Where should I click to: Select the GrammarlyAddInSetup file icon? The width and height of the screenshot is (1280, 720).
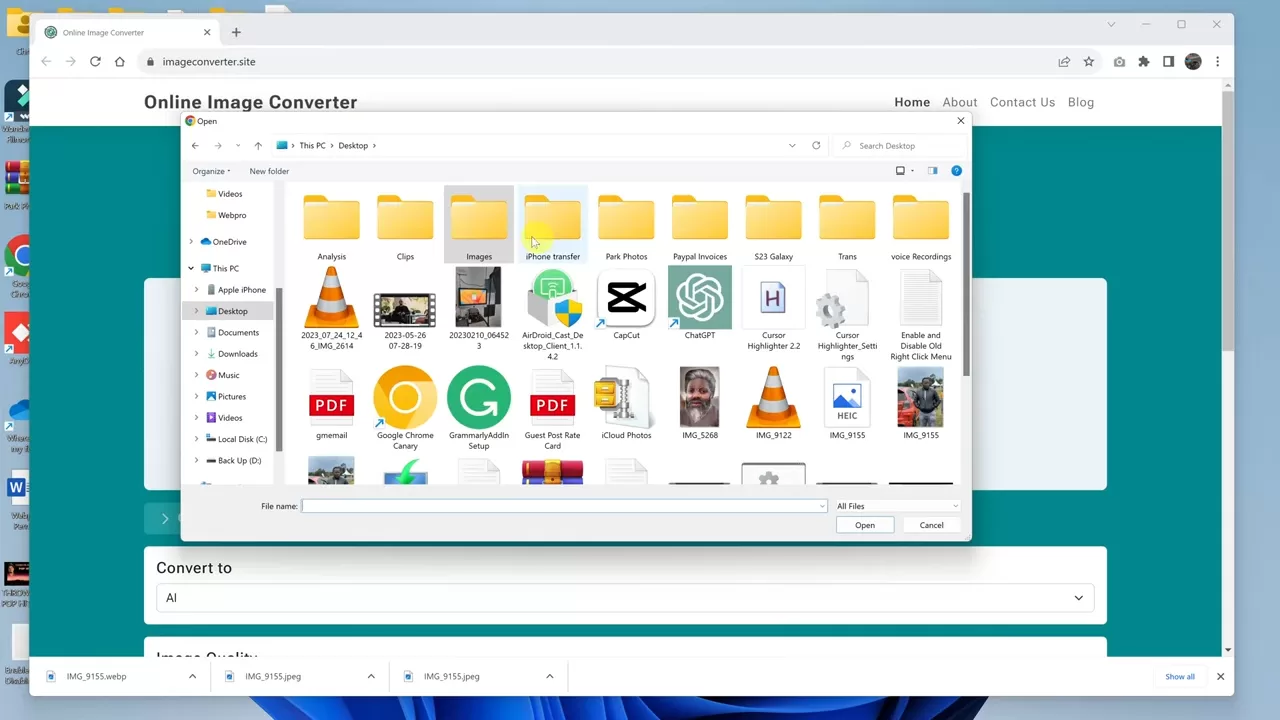[x=478, y=399]
